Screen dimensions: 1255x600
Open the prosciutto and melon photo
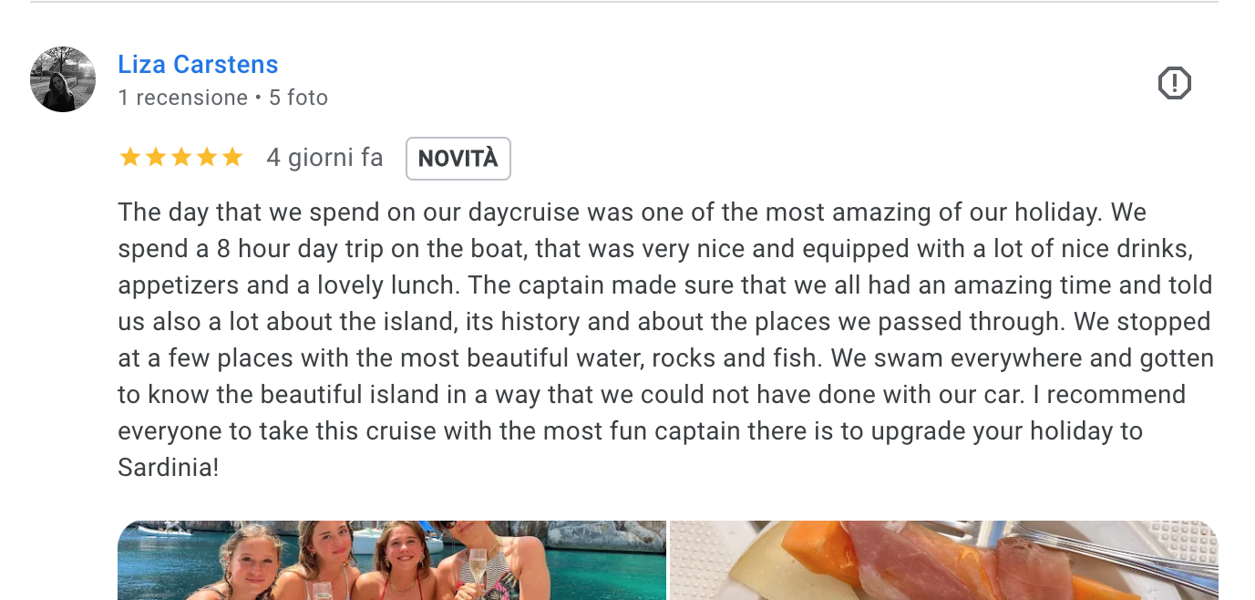943,560
